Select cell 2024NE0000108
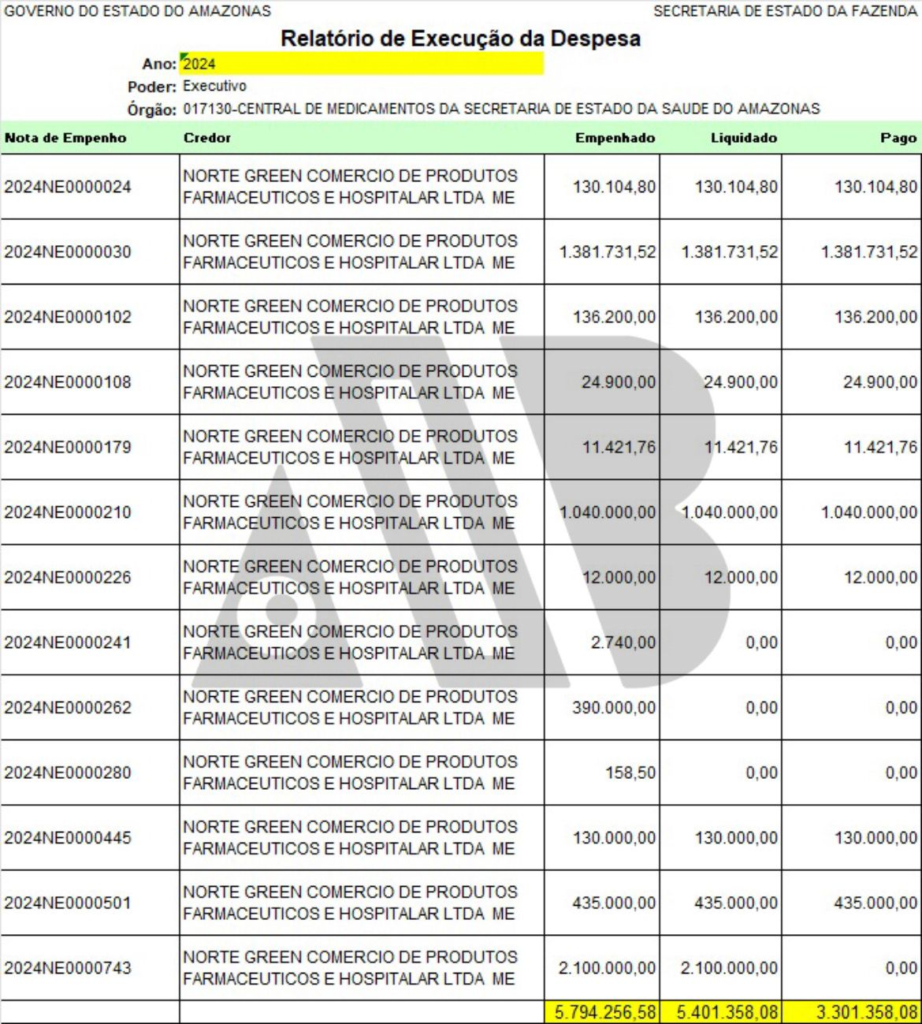 point(90,382)
